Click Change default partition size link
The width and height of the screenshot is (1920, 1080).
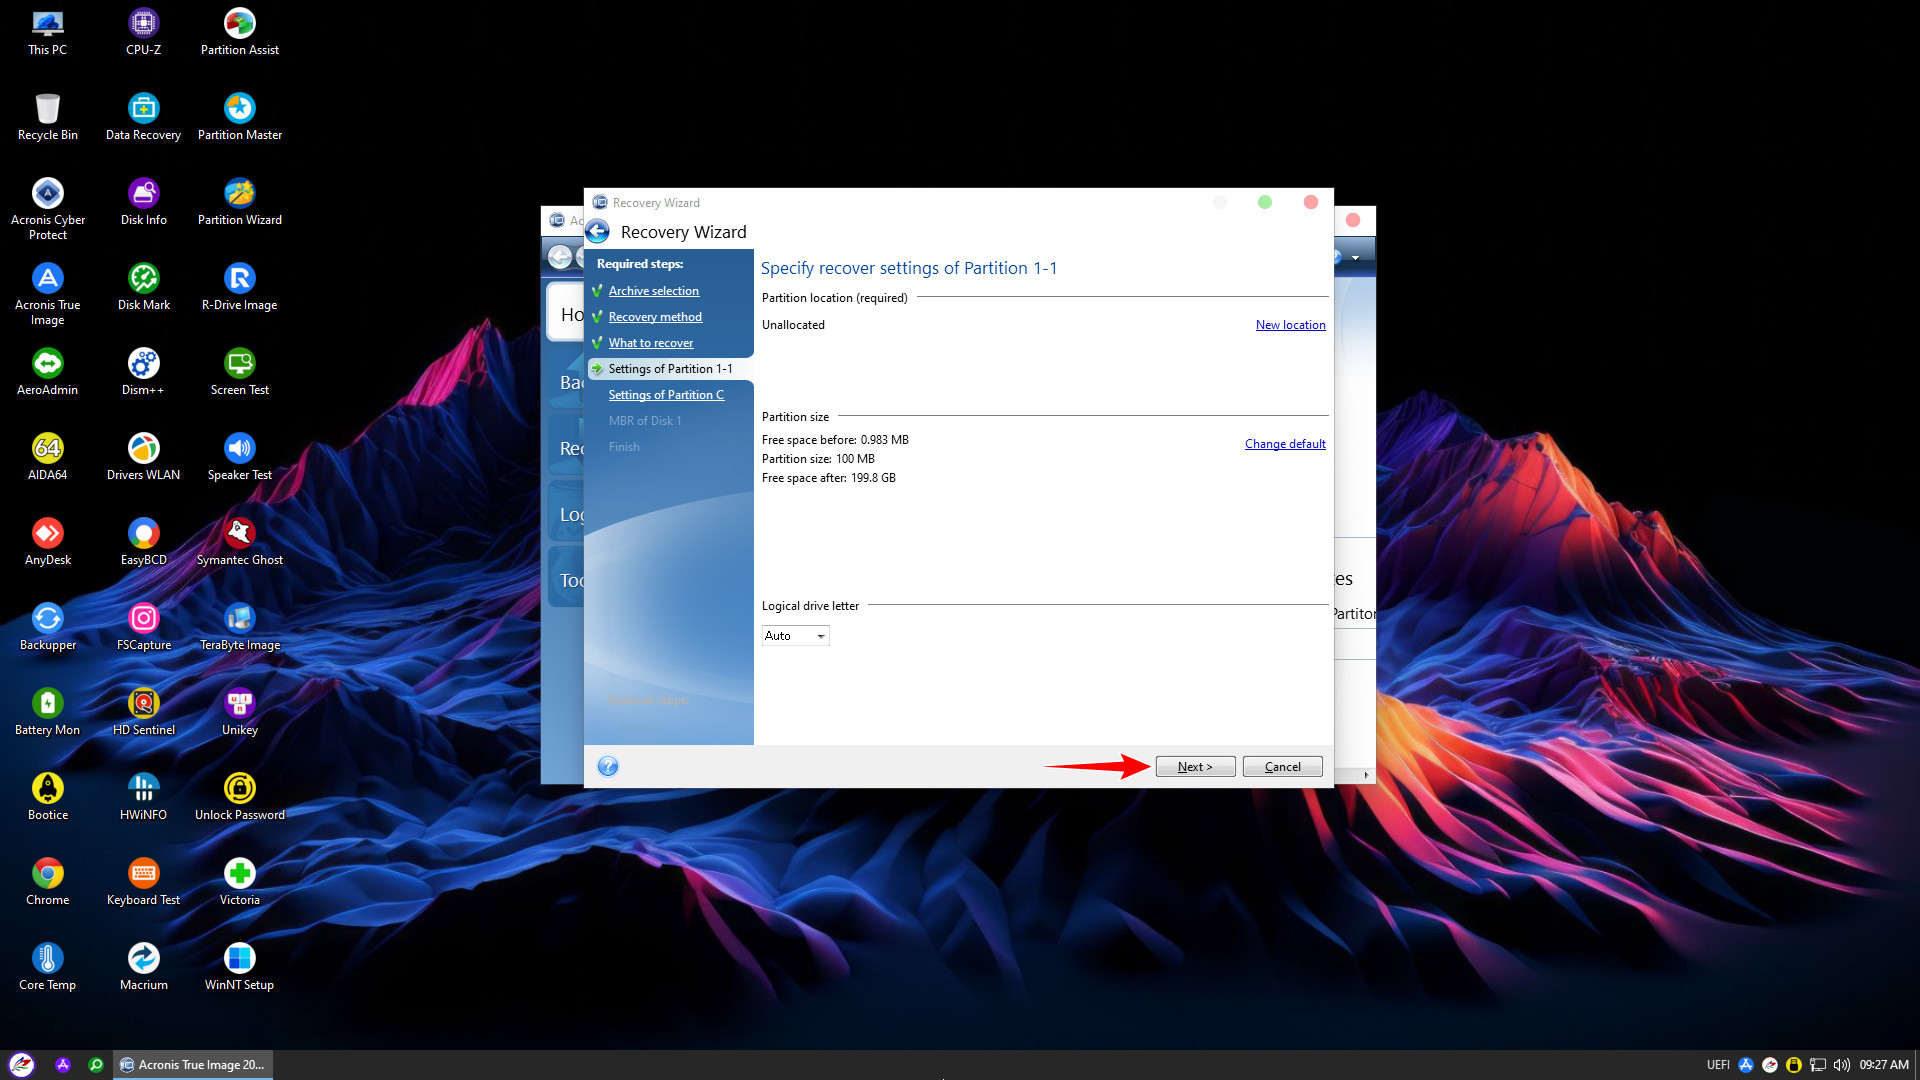coord(1285,444)
